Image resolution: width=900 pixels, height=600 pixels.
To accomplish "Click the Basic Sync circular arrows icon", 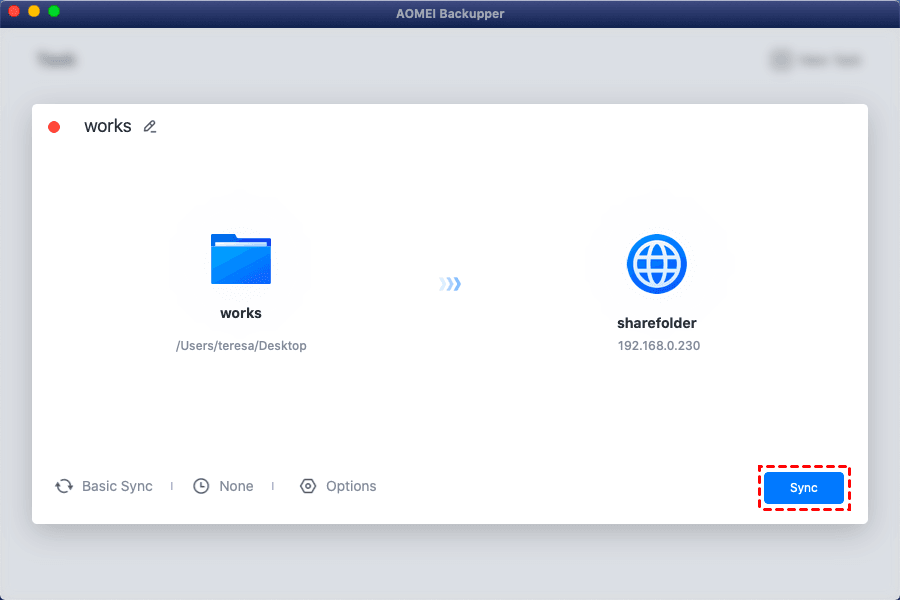I will [64, 486].
